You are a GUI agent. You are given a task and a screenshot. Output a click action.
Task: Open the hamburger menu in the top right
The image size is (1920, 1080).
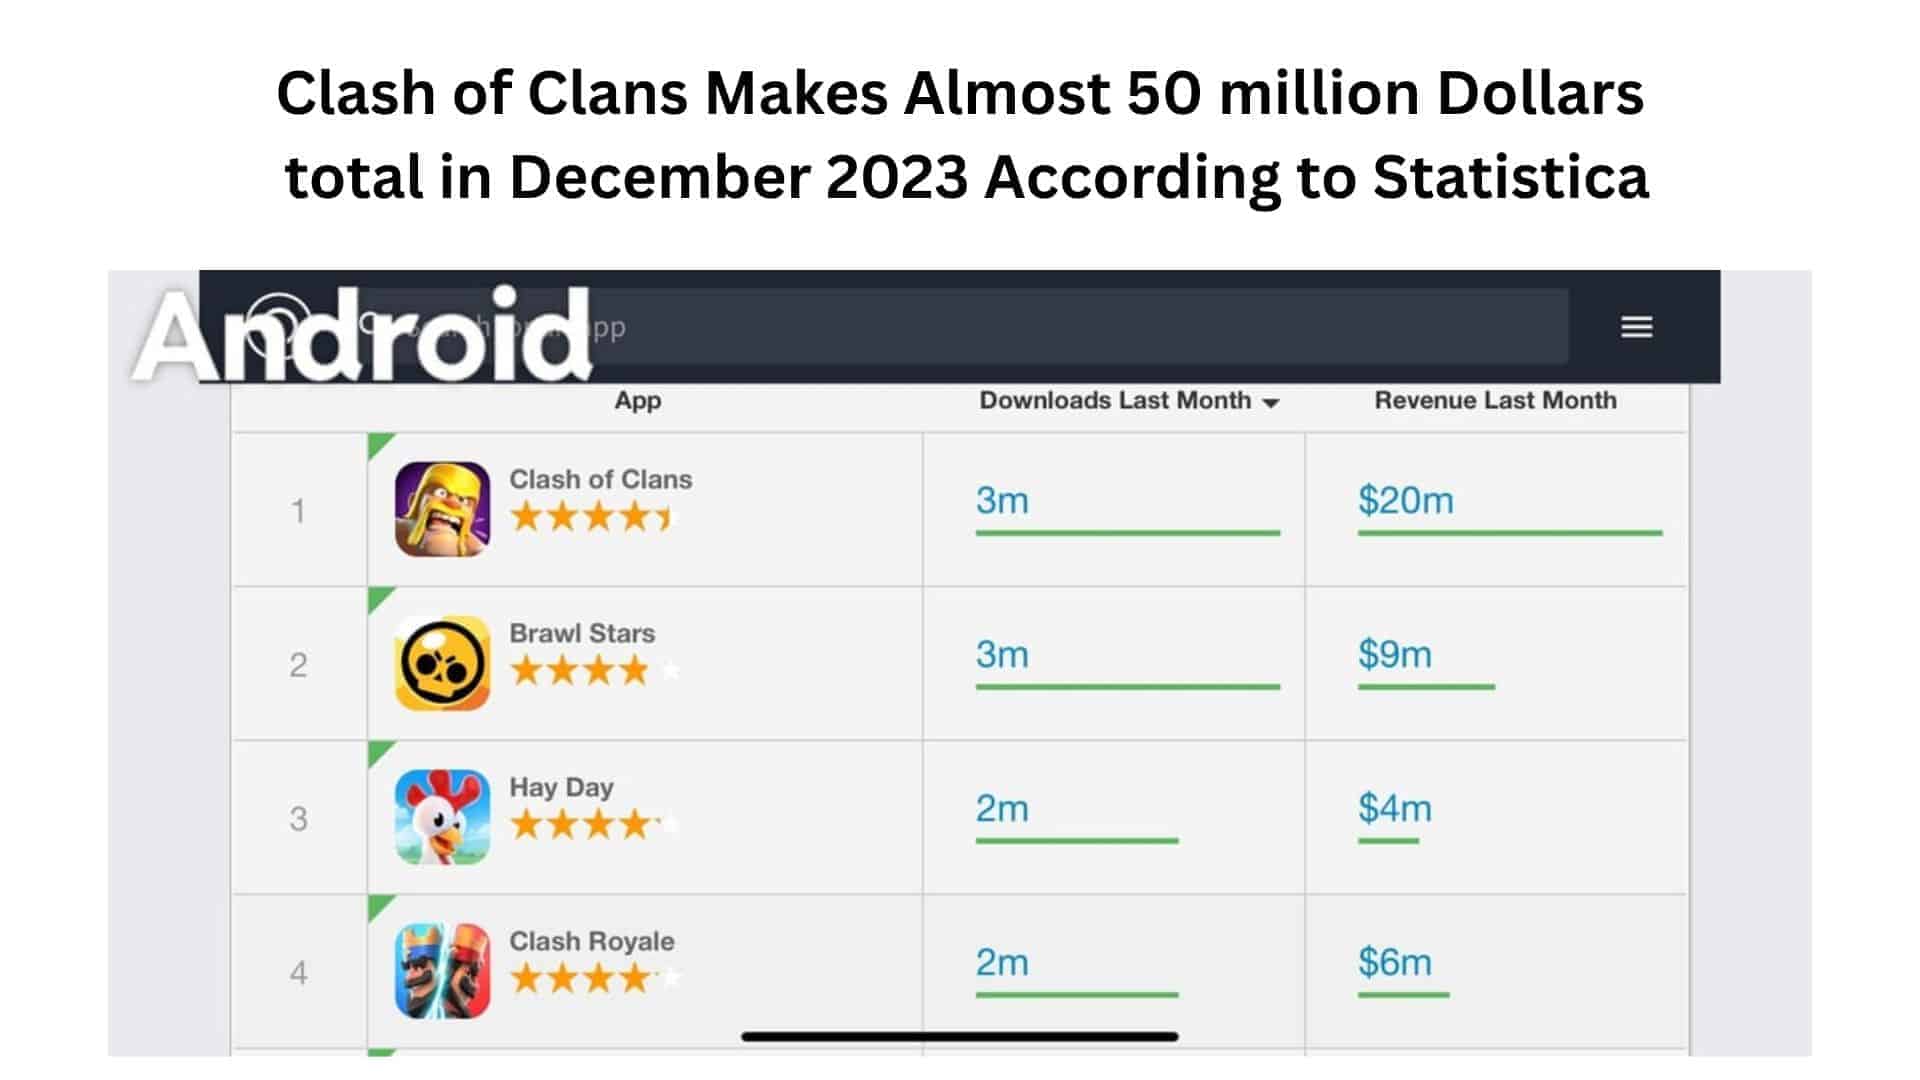(1636, 327)
